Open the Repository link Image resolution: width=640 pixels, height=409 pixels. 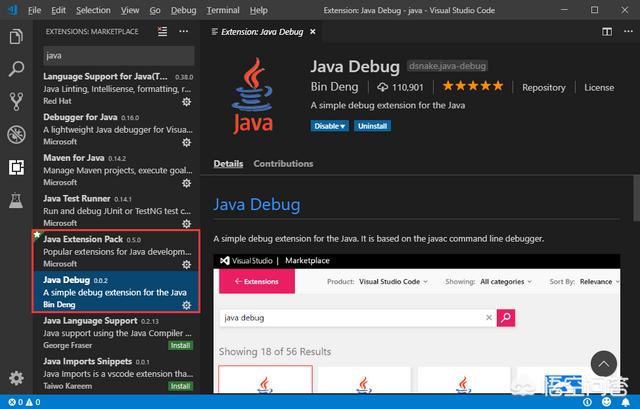coord(543,88)
